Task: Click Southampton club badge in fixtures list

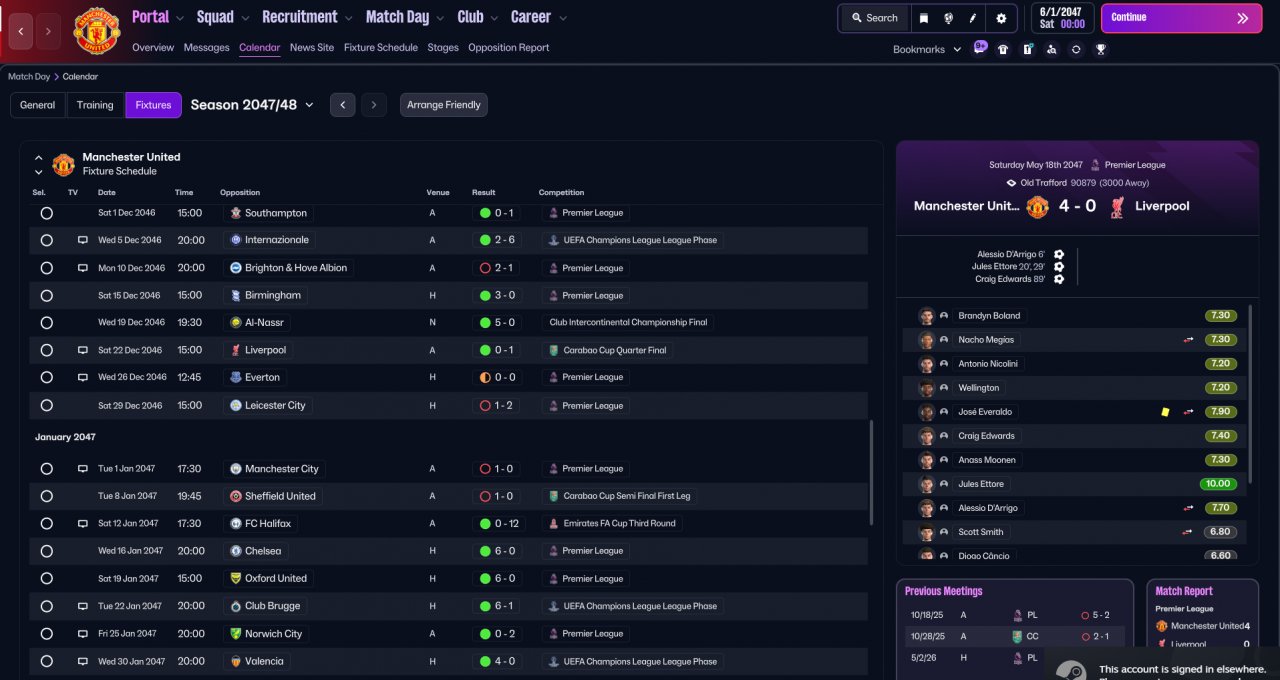Action: pyautogui.click(x=236, y=213)
